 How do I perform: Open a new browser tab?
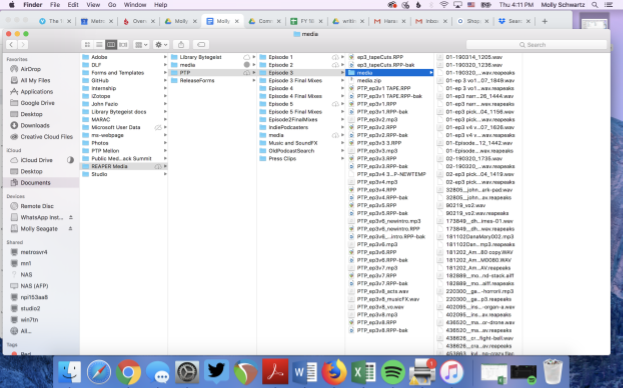545,21
